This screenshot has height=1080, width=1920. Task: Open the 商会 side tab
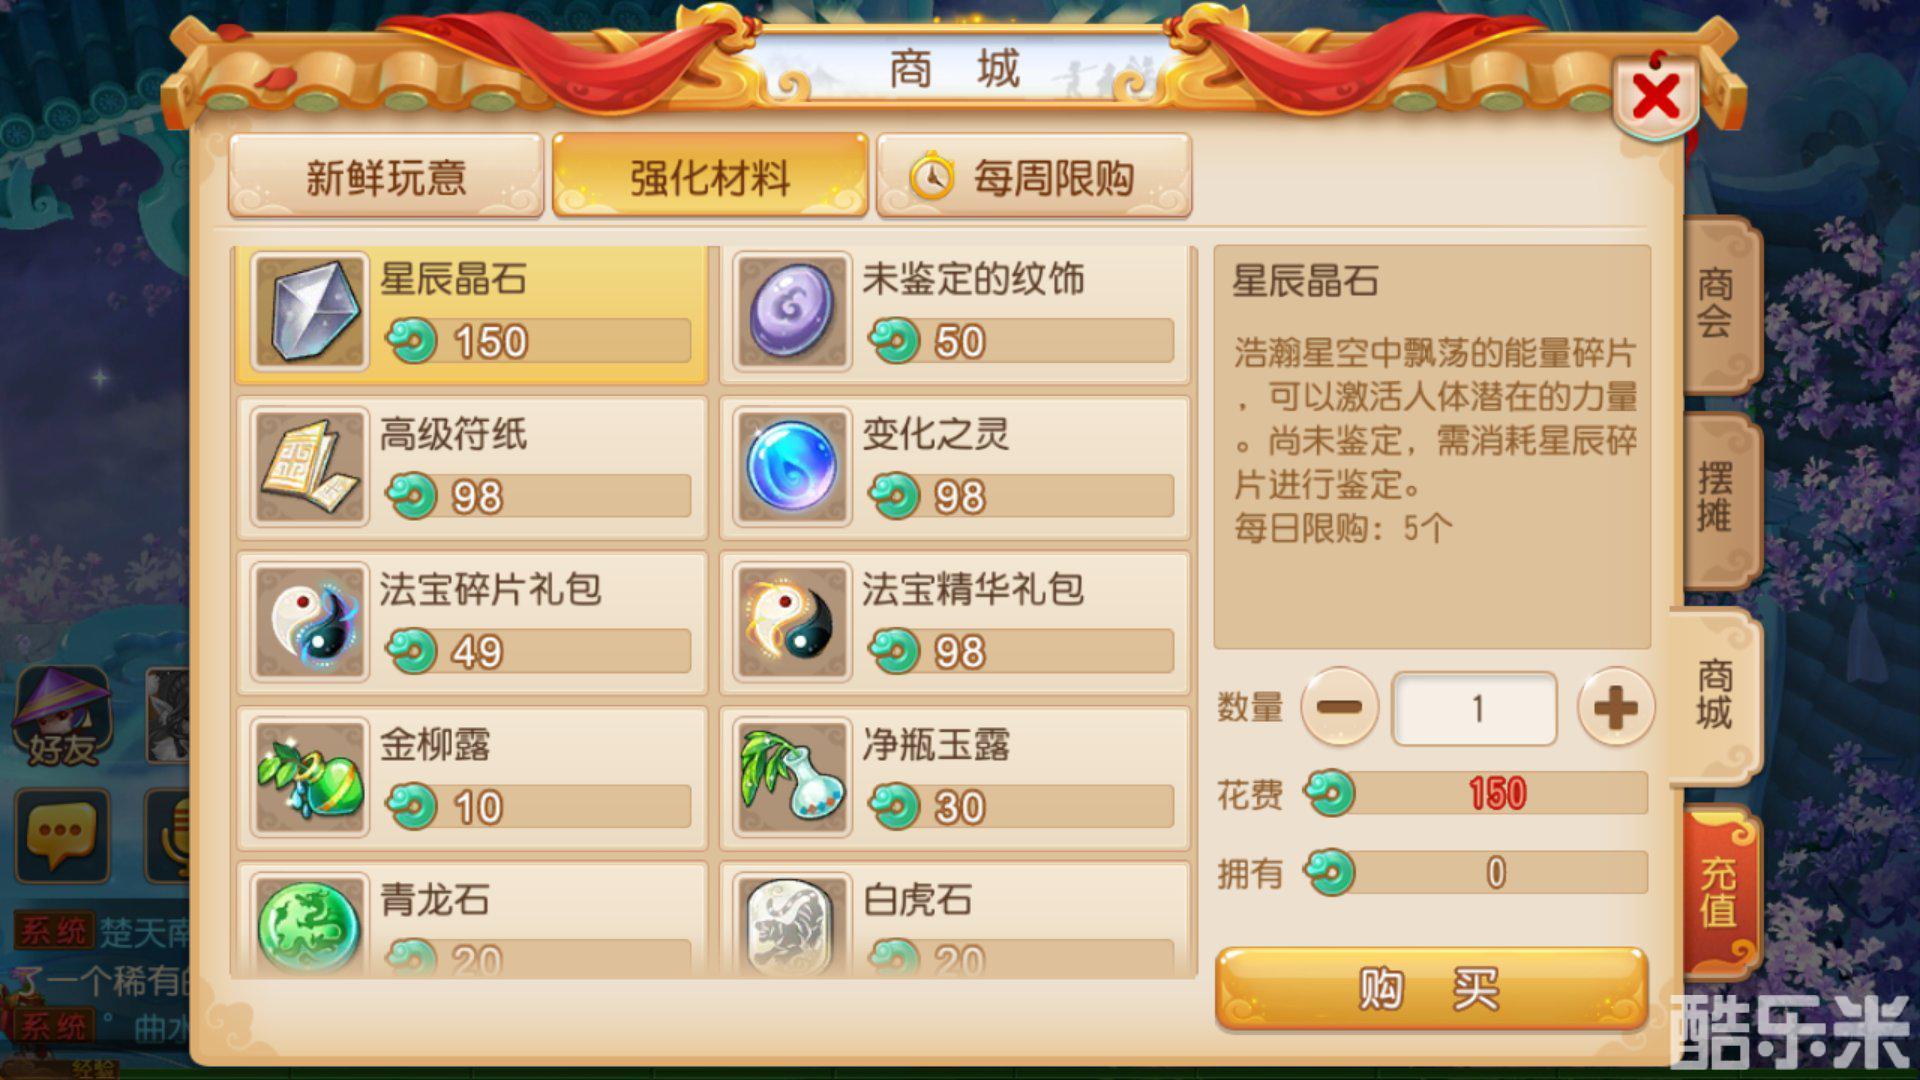tap(1717, 303)
